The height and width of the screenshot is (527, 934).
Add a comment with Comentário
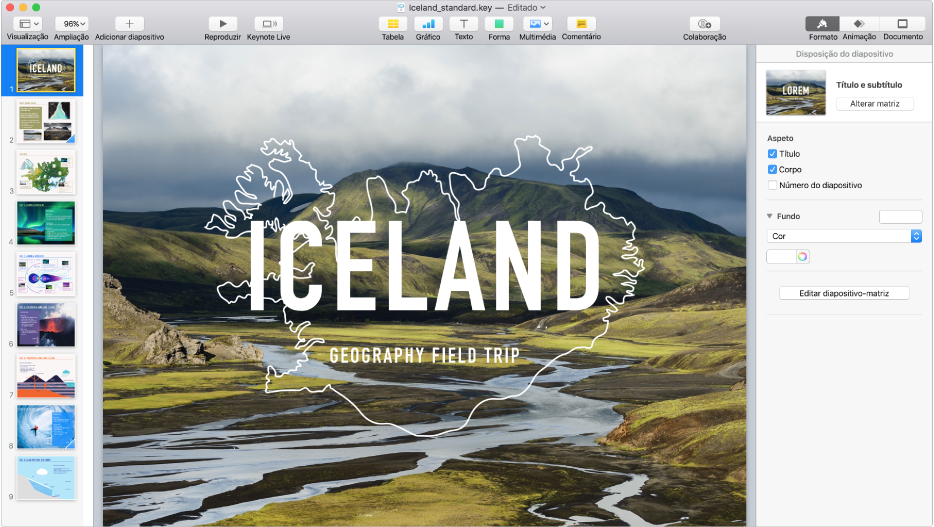(581, 24)
